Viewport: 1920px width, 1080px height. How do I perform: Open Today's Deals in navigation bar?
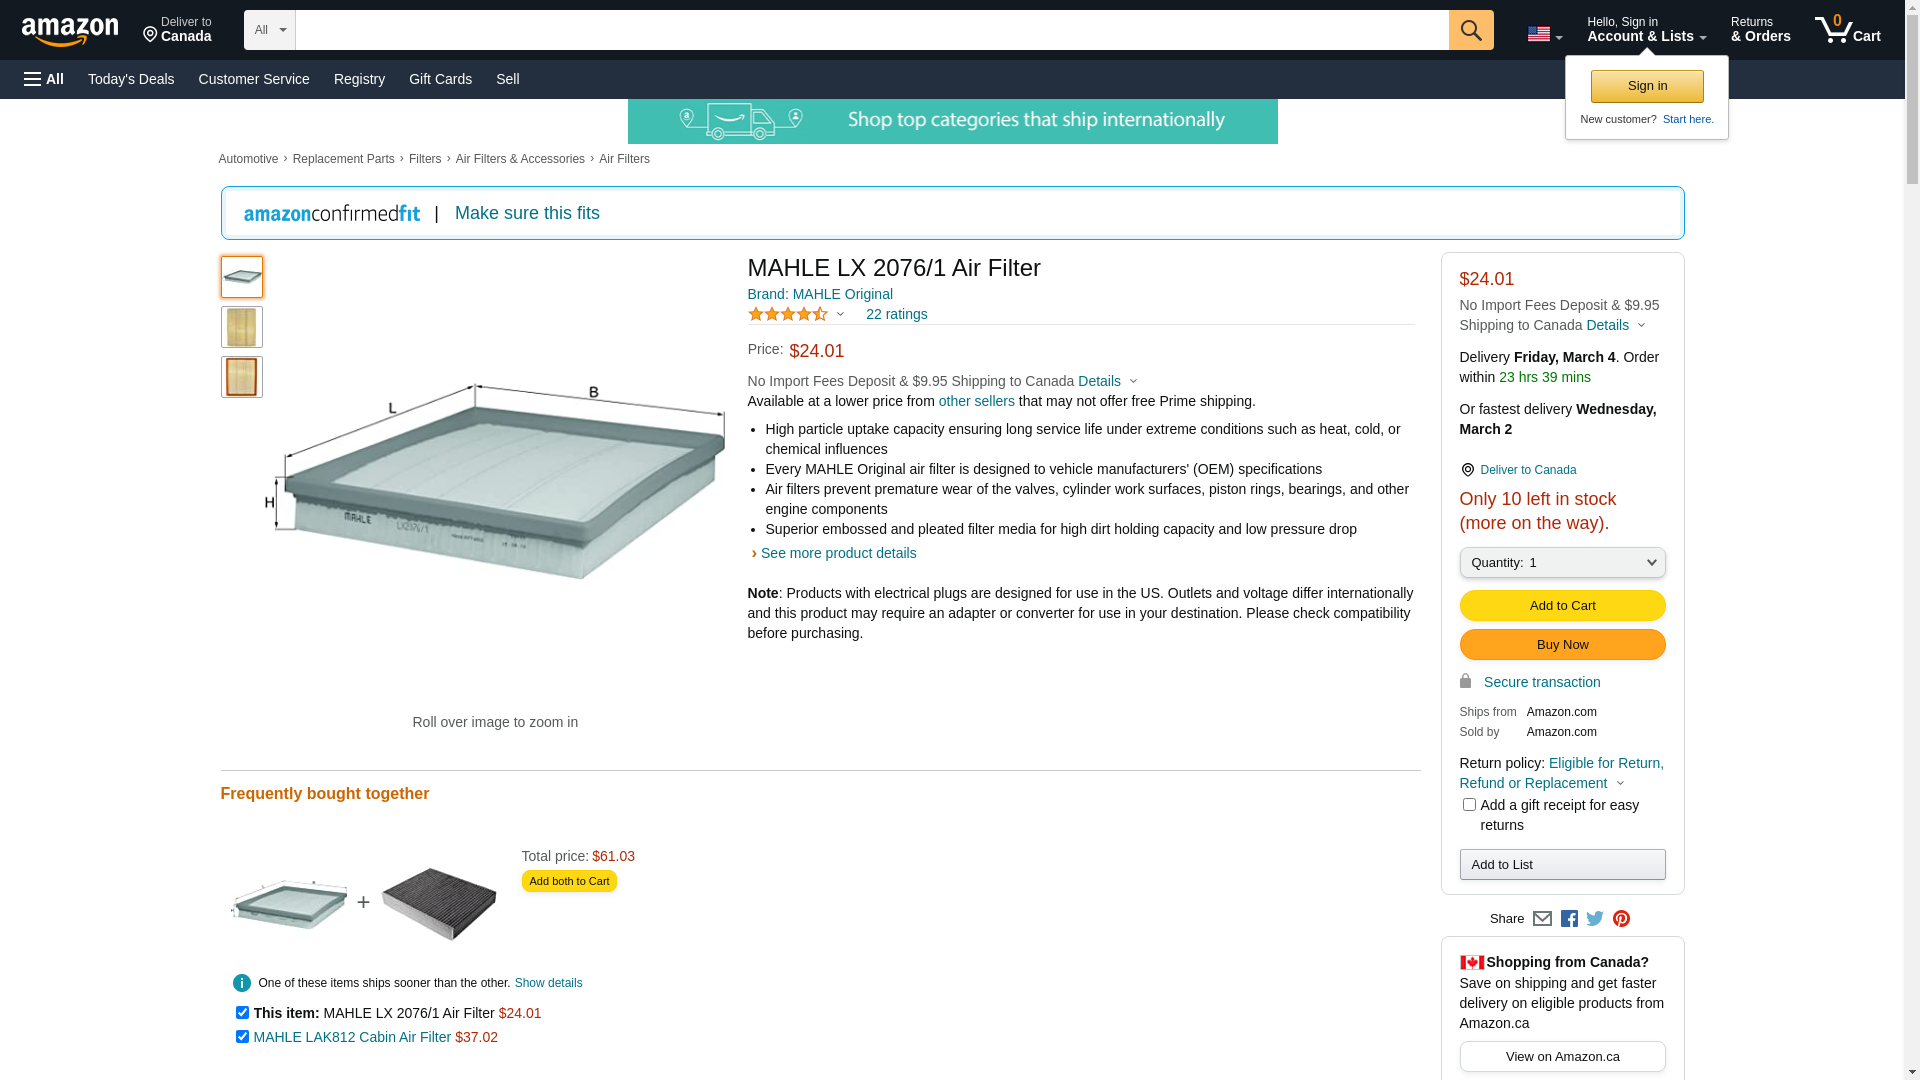(x=131, y=79)
